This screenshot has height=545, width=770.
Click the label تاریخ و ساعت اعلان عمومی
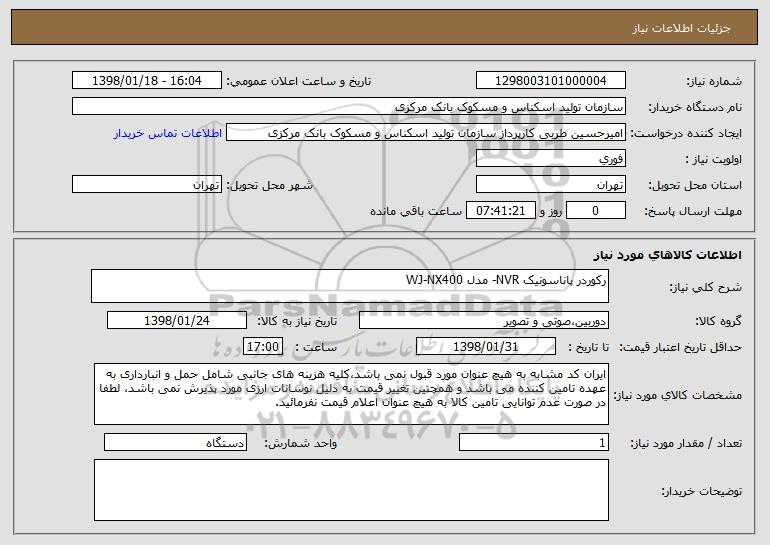tap(299, 82)
